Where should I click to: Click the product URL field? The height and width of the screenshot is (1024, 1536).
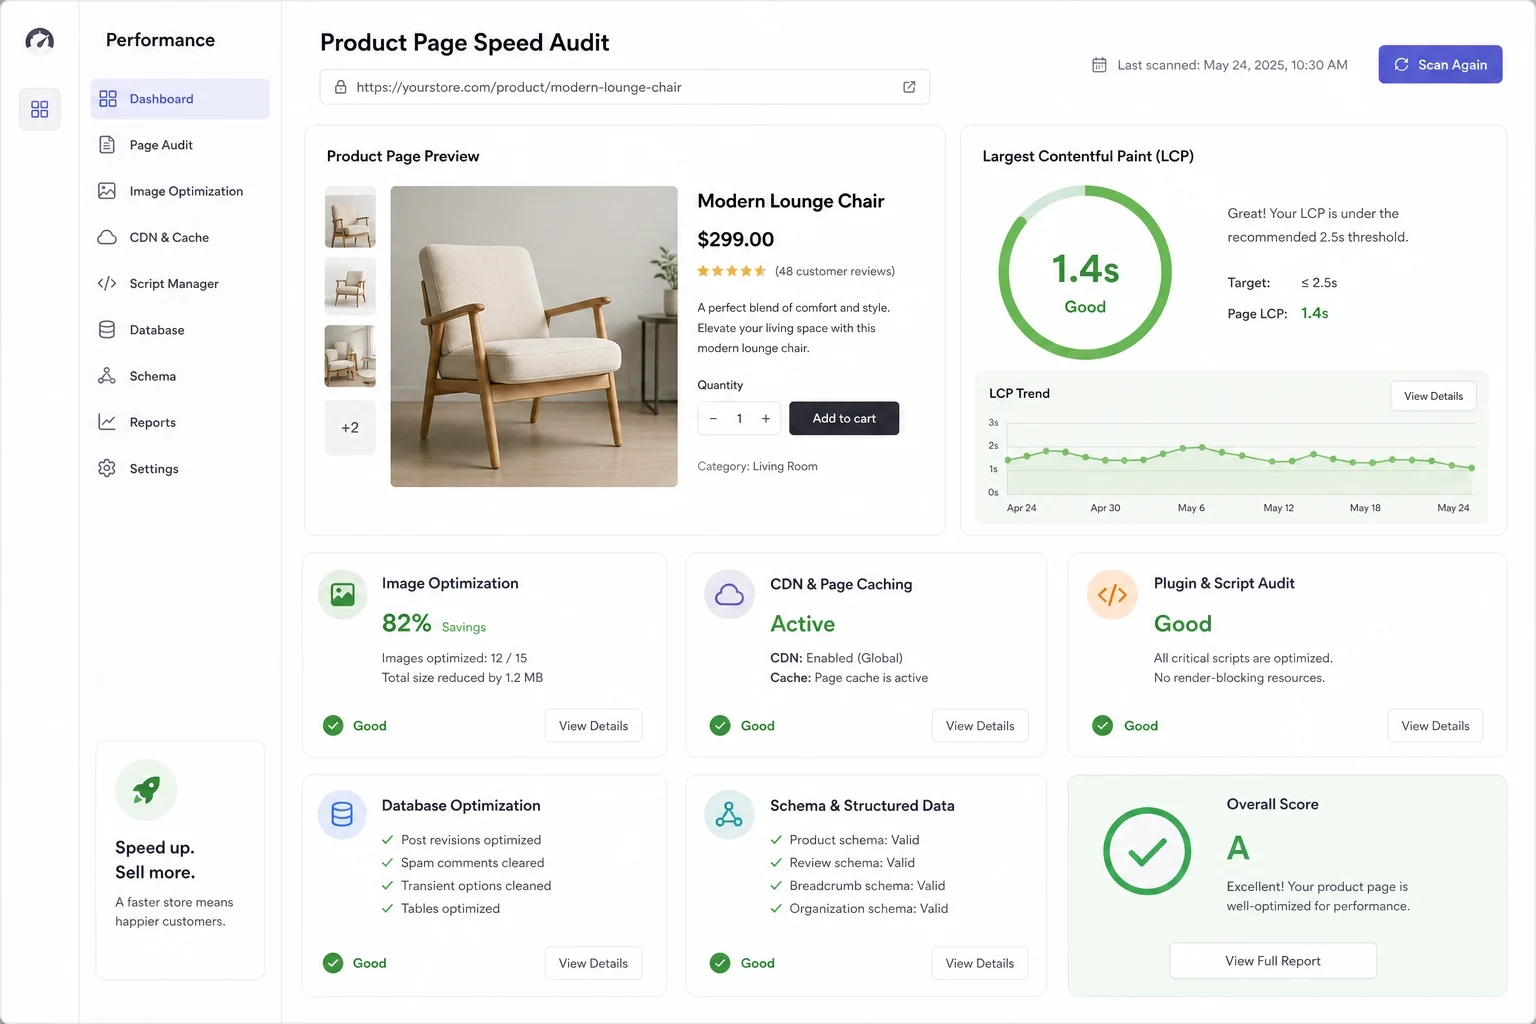point(625,87)
